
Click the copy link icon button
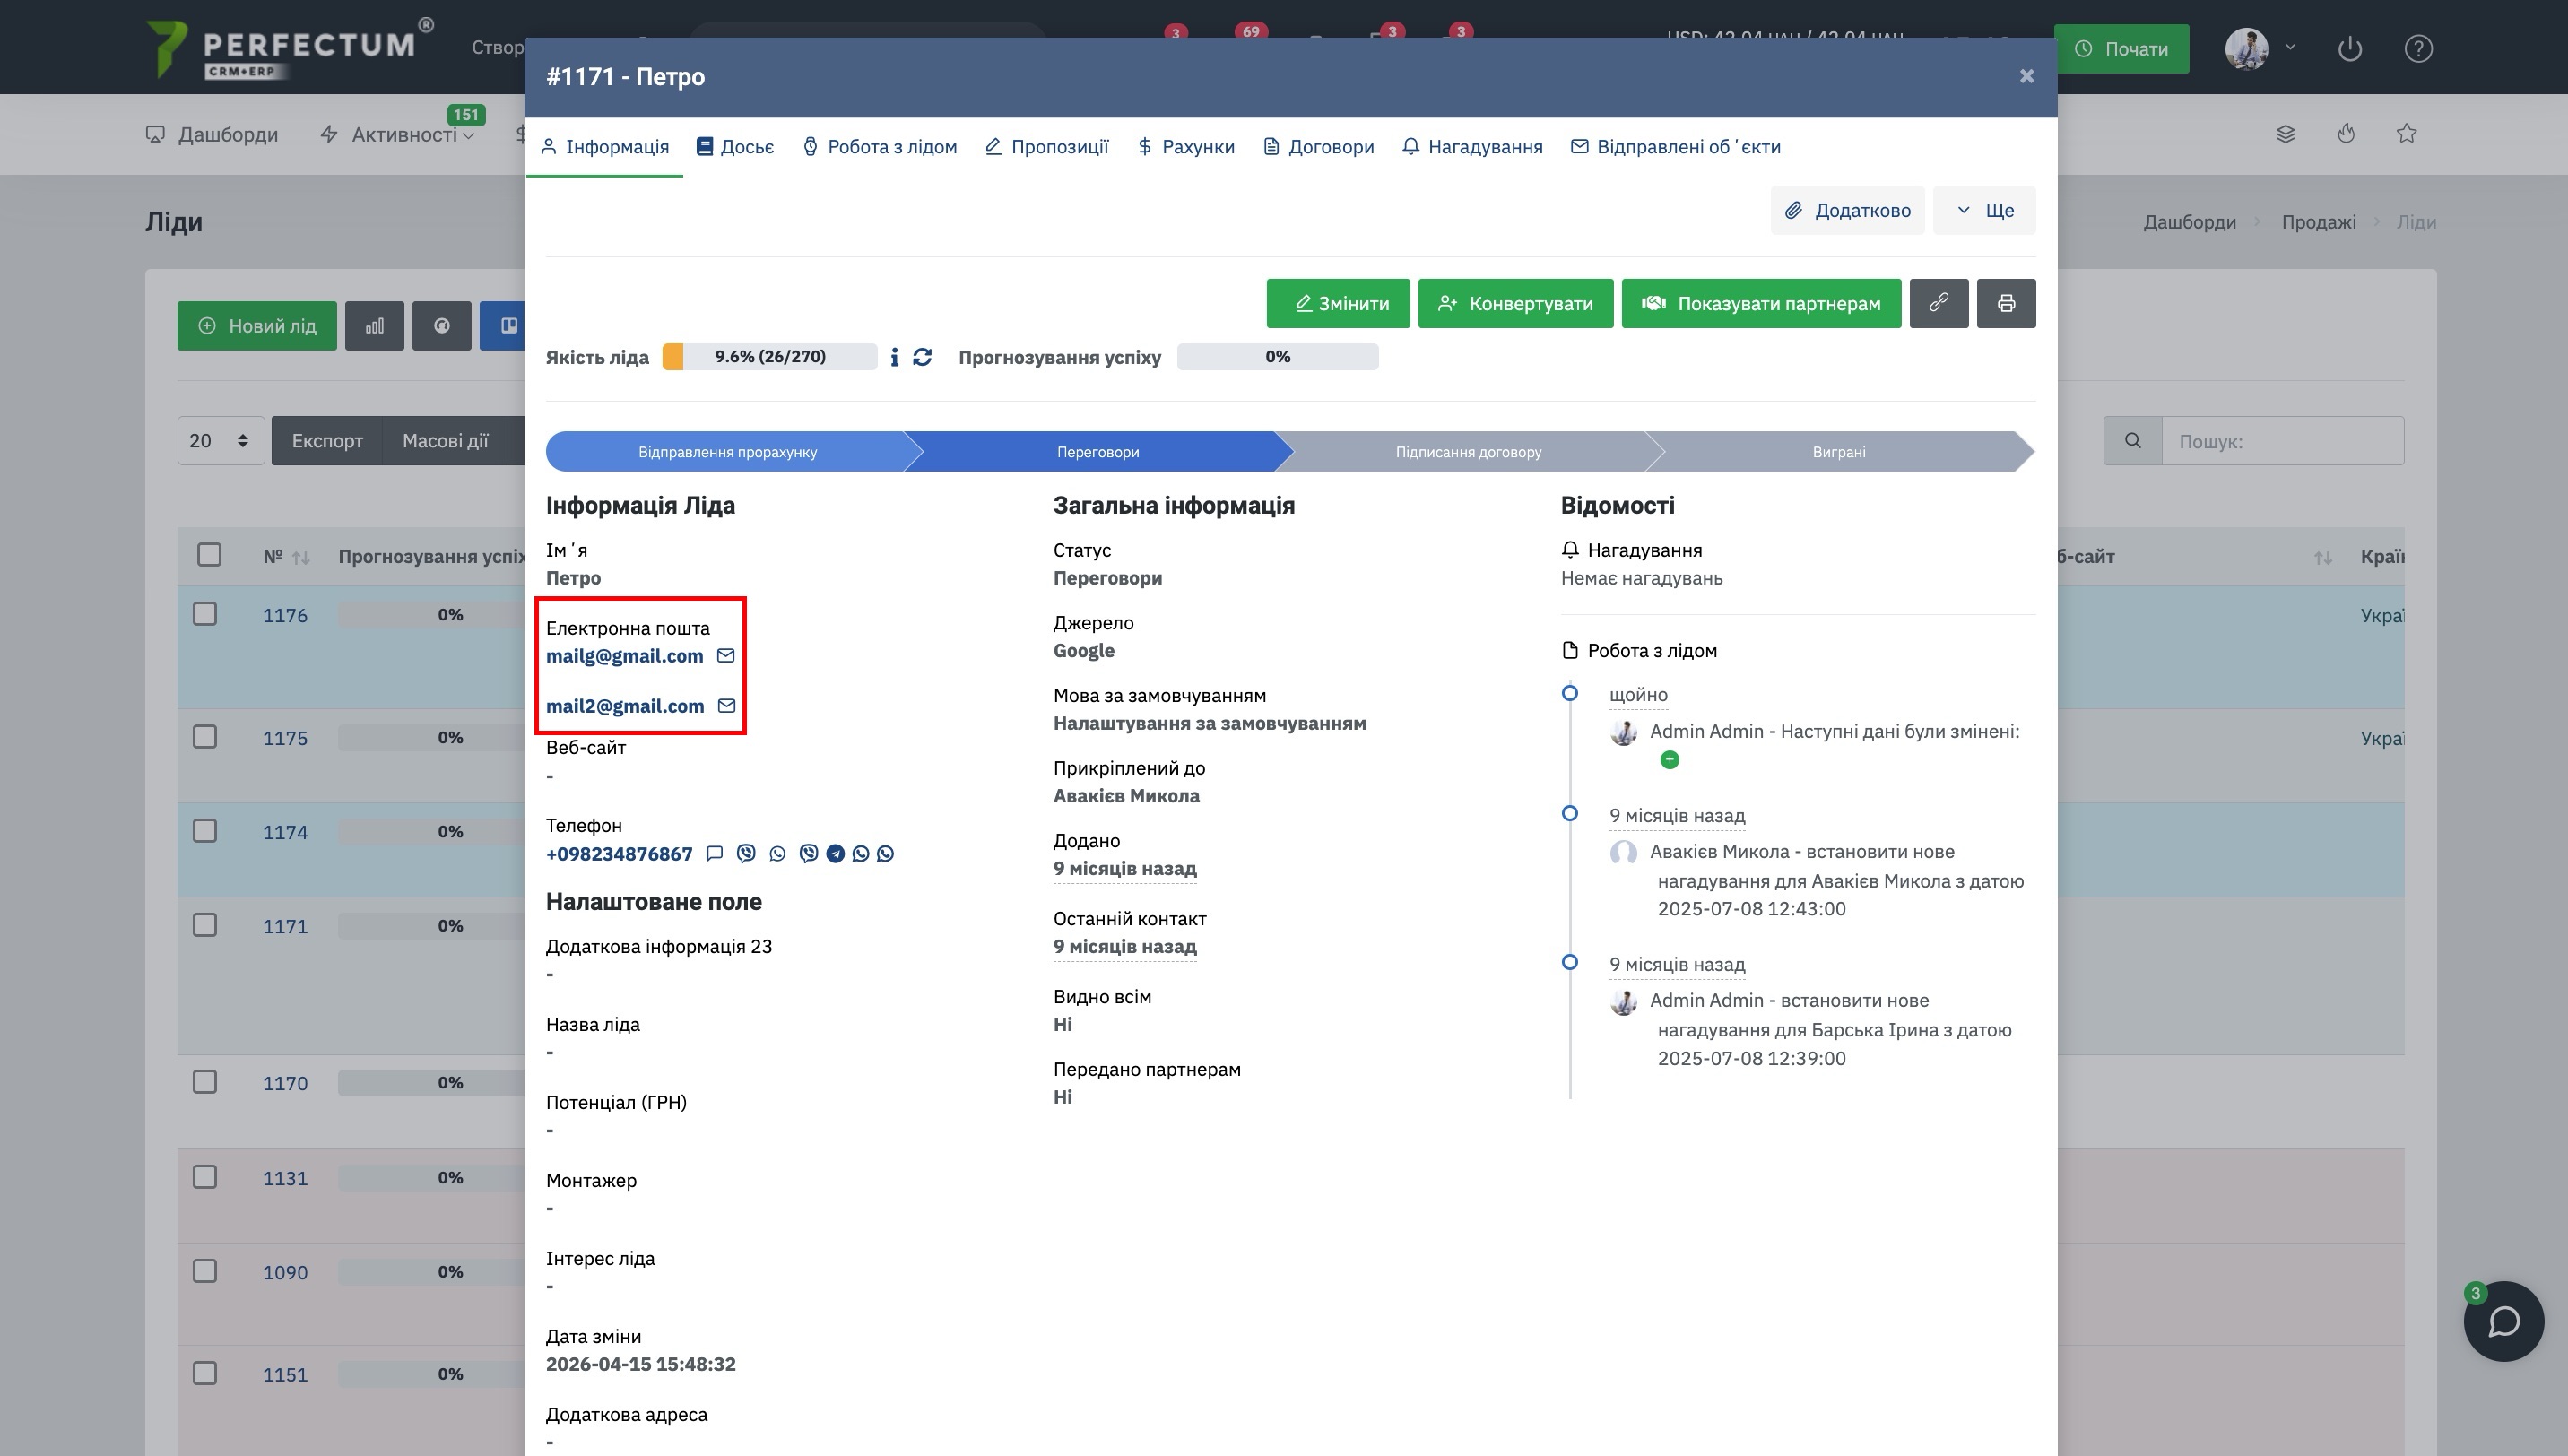[x=1938, y=303]
